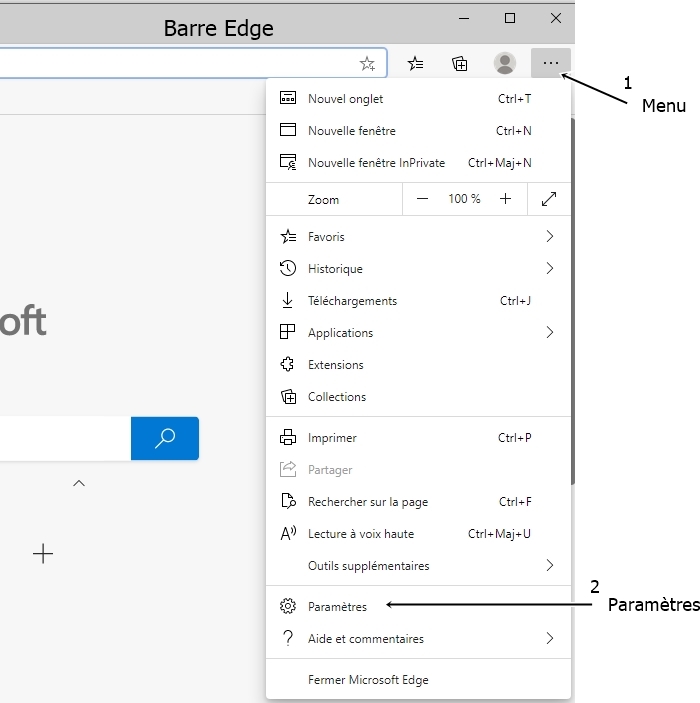Click the blue search magnifier button
This screenshot has width=700, height=703.
(x=165, y=438)
